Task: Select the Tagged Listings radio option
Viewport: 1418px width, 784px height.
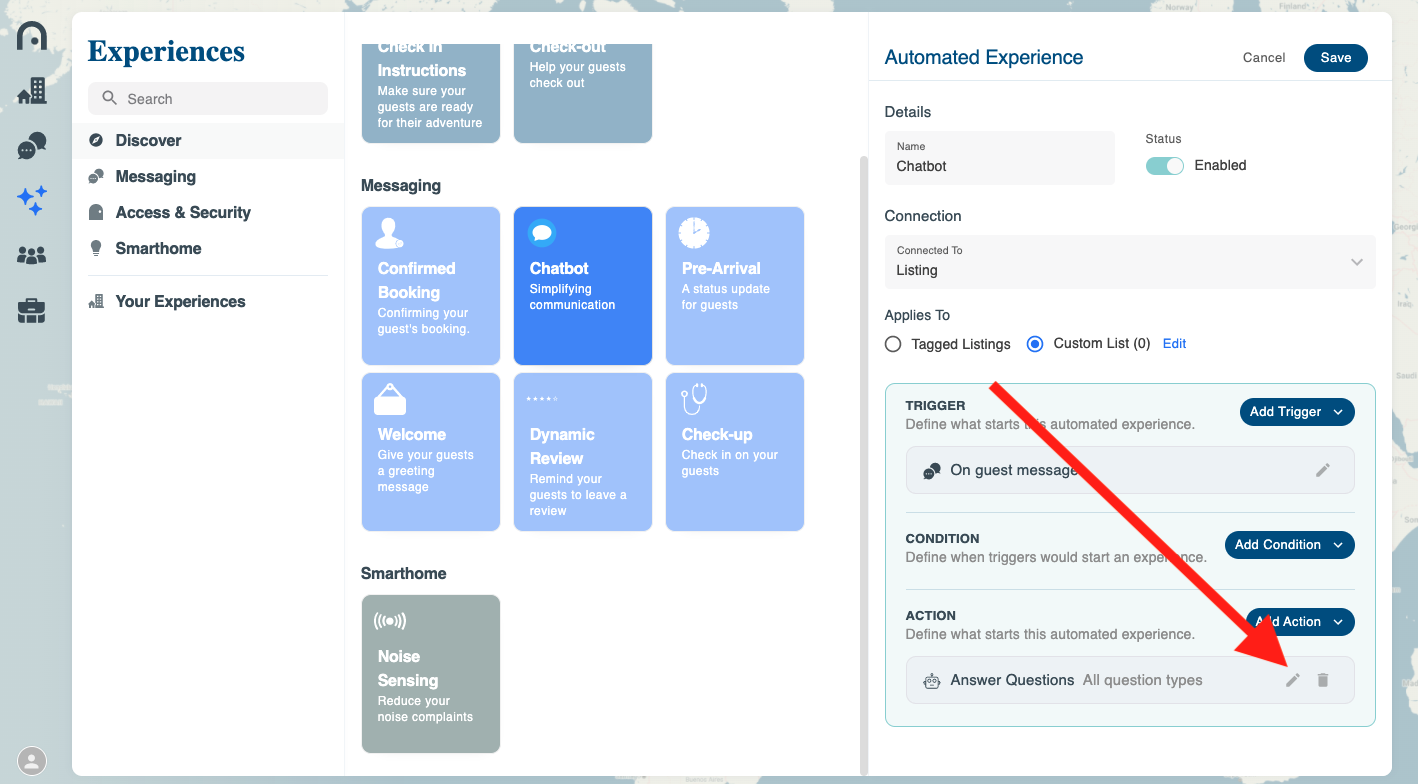Action: [894, 344]
